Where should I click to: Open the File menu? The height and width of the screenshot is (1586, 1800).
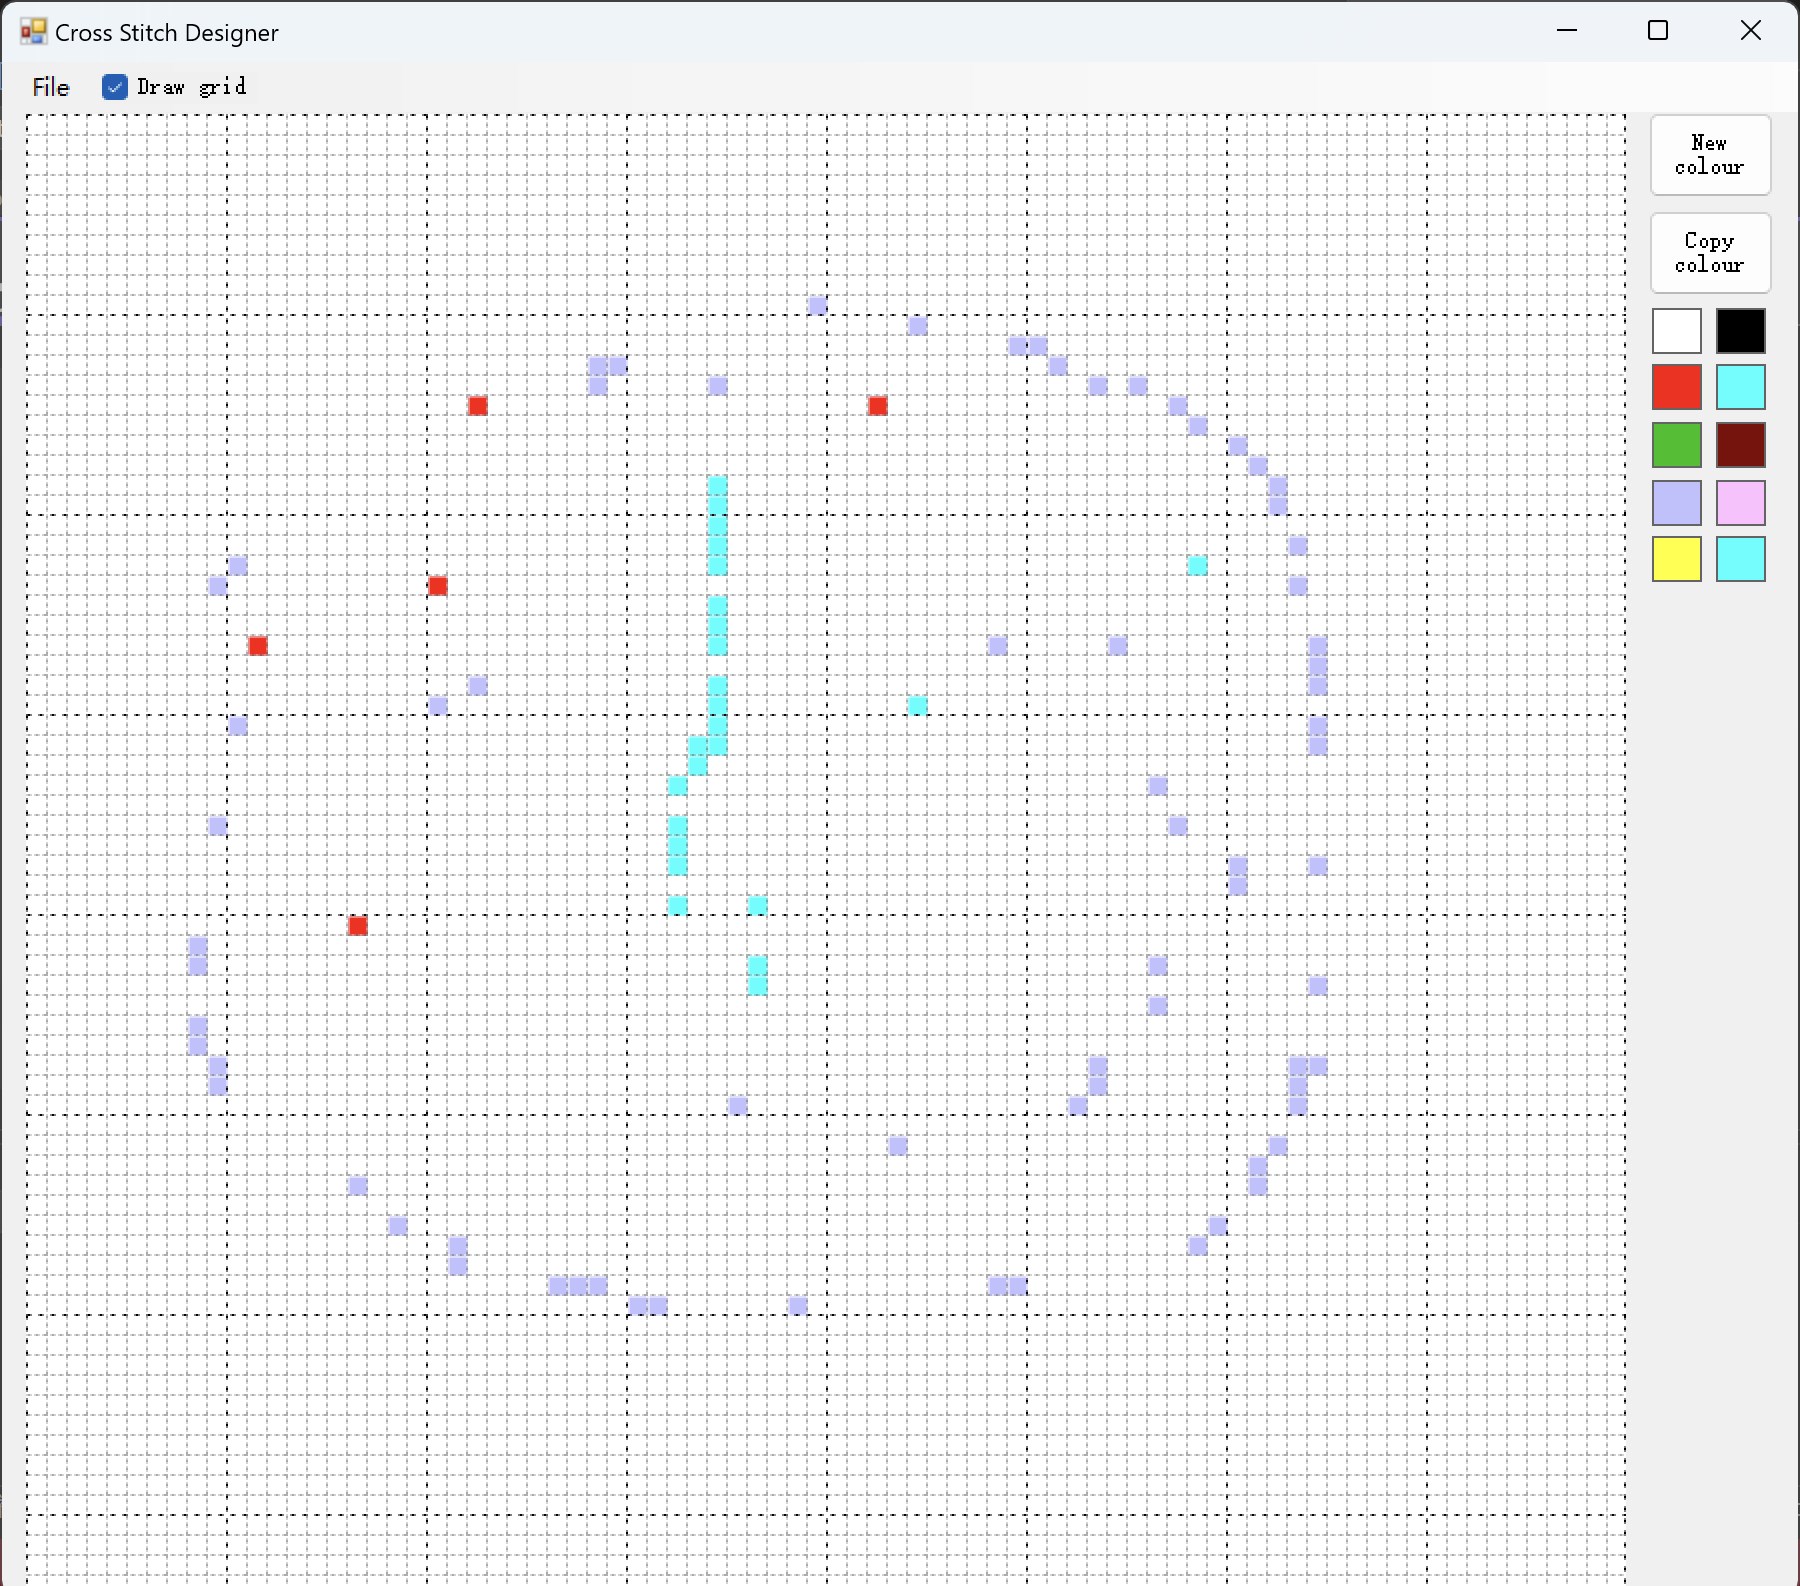click(51, 87)
